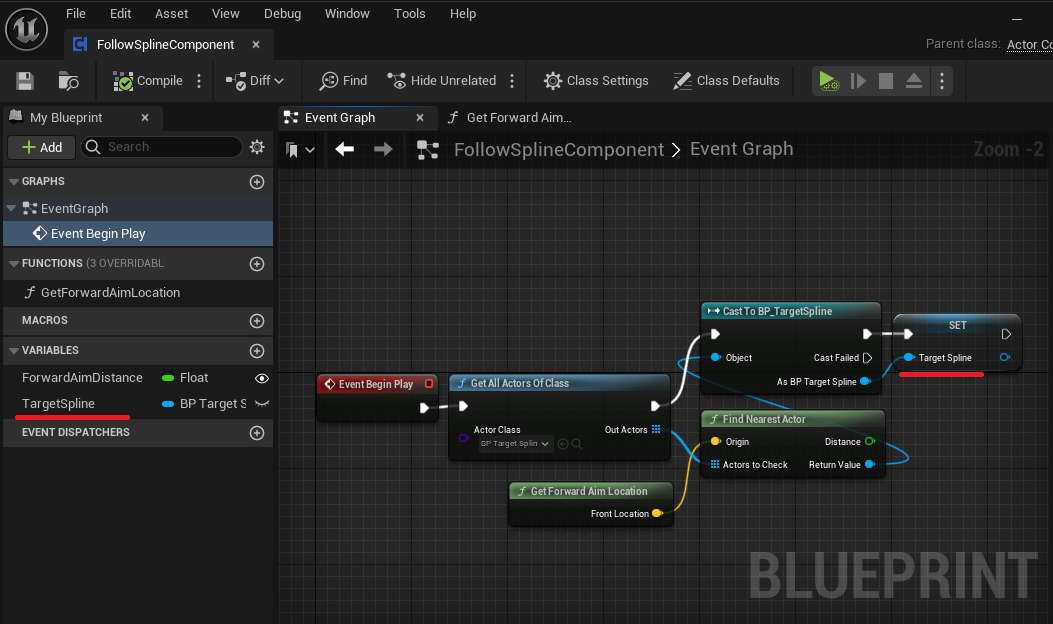Viewport: 1053px width, 624px height.
Task: Open the Edit menu
Action: coord(120,13)
